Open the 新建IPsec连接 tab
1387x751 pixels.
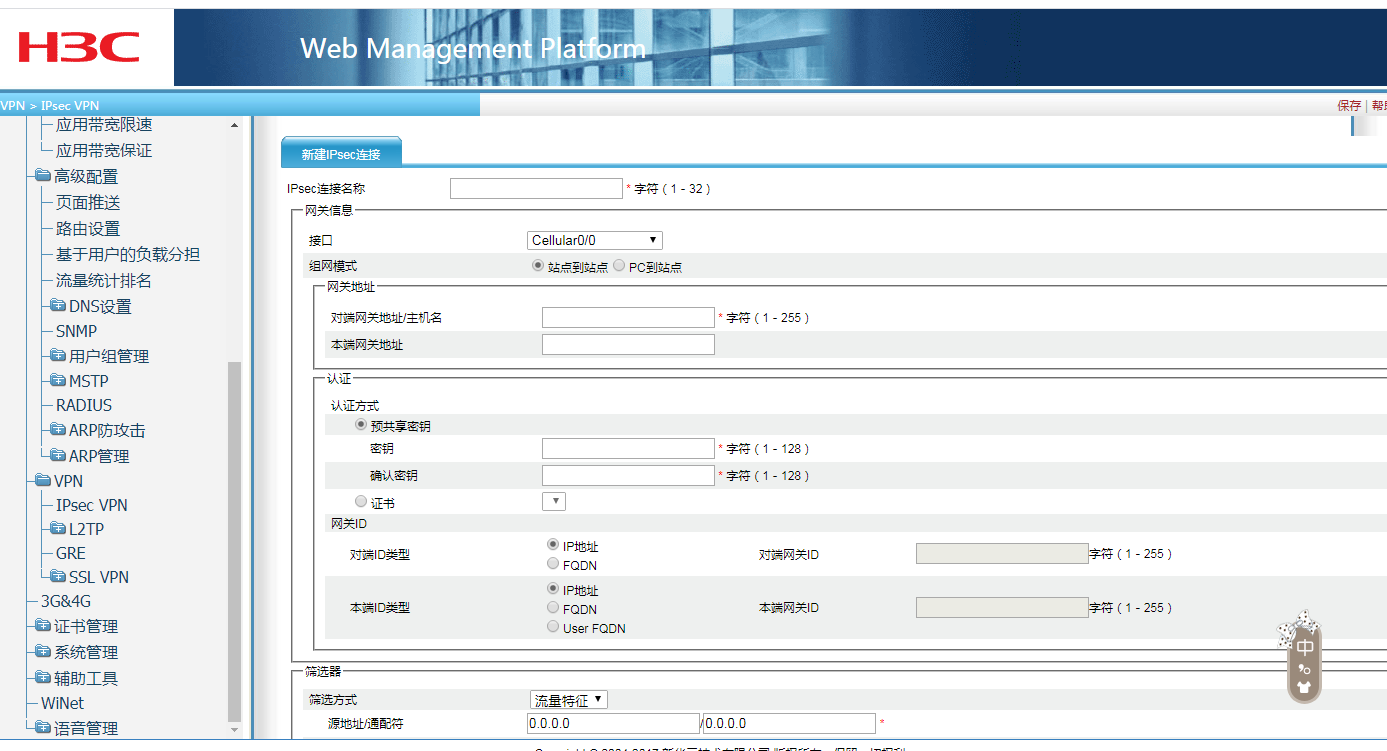(341, 154)
